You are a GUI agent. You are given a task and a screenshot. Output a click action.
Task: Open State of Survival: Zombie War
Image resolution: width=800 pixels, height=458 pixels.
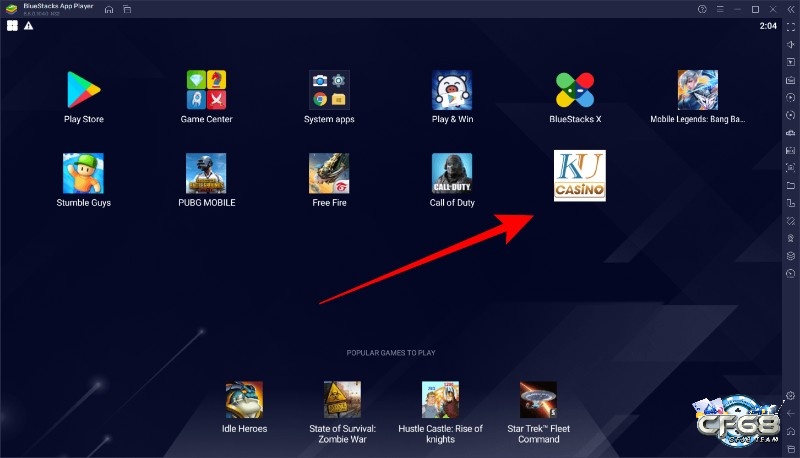(342, 400)
